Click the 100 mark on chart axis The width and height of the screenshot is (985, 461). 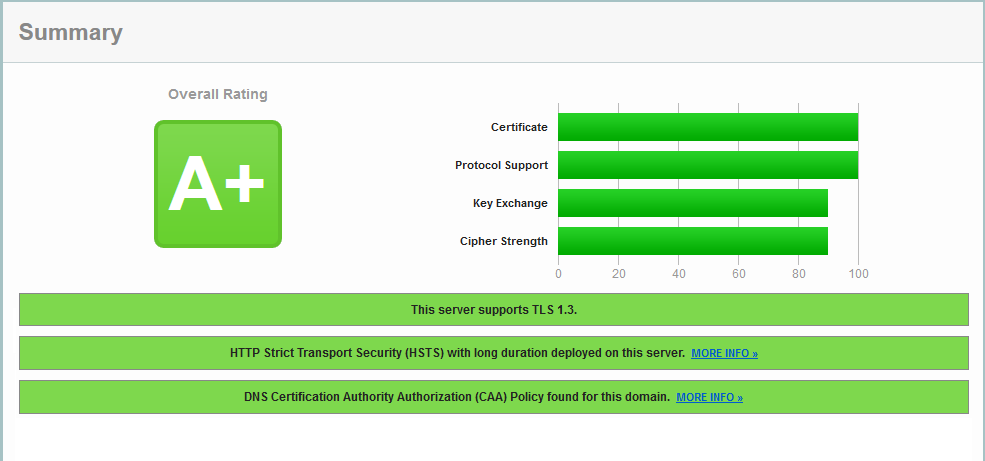click(858, 274)
